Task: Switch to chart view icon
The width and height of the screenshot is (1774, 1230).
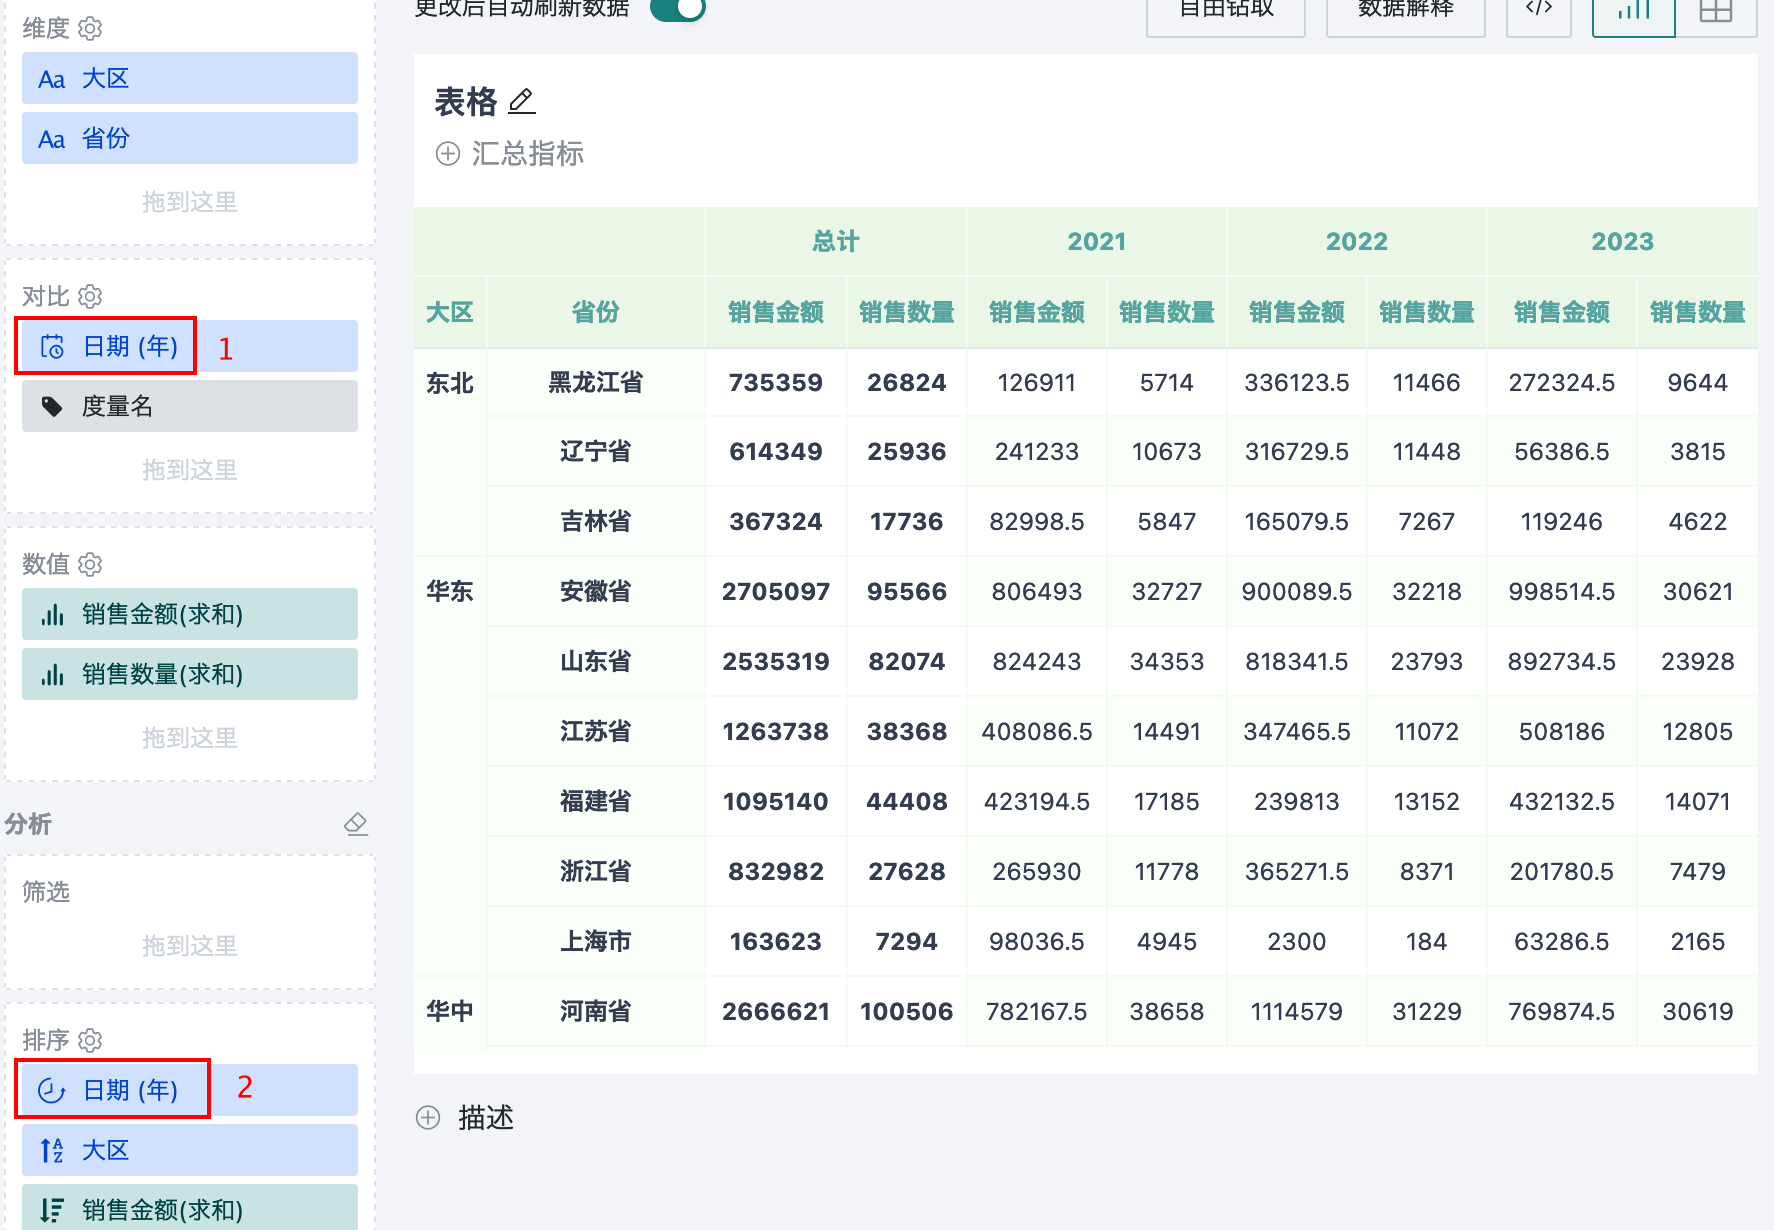Action: pyautogui.click(x=1634, y=12)
